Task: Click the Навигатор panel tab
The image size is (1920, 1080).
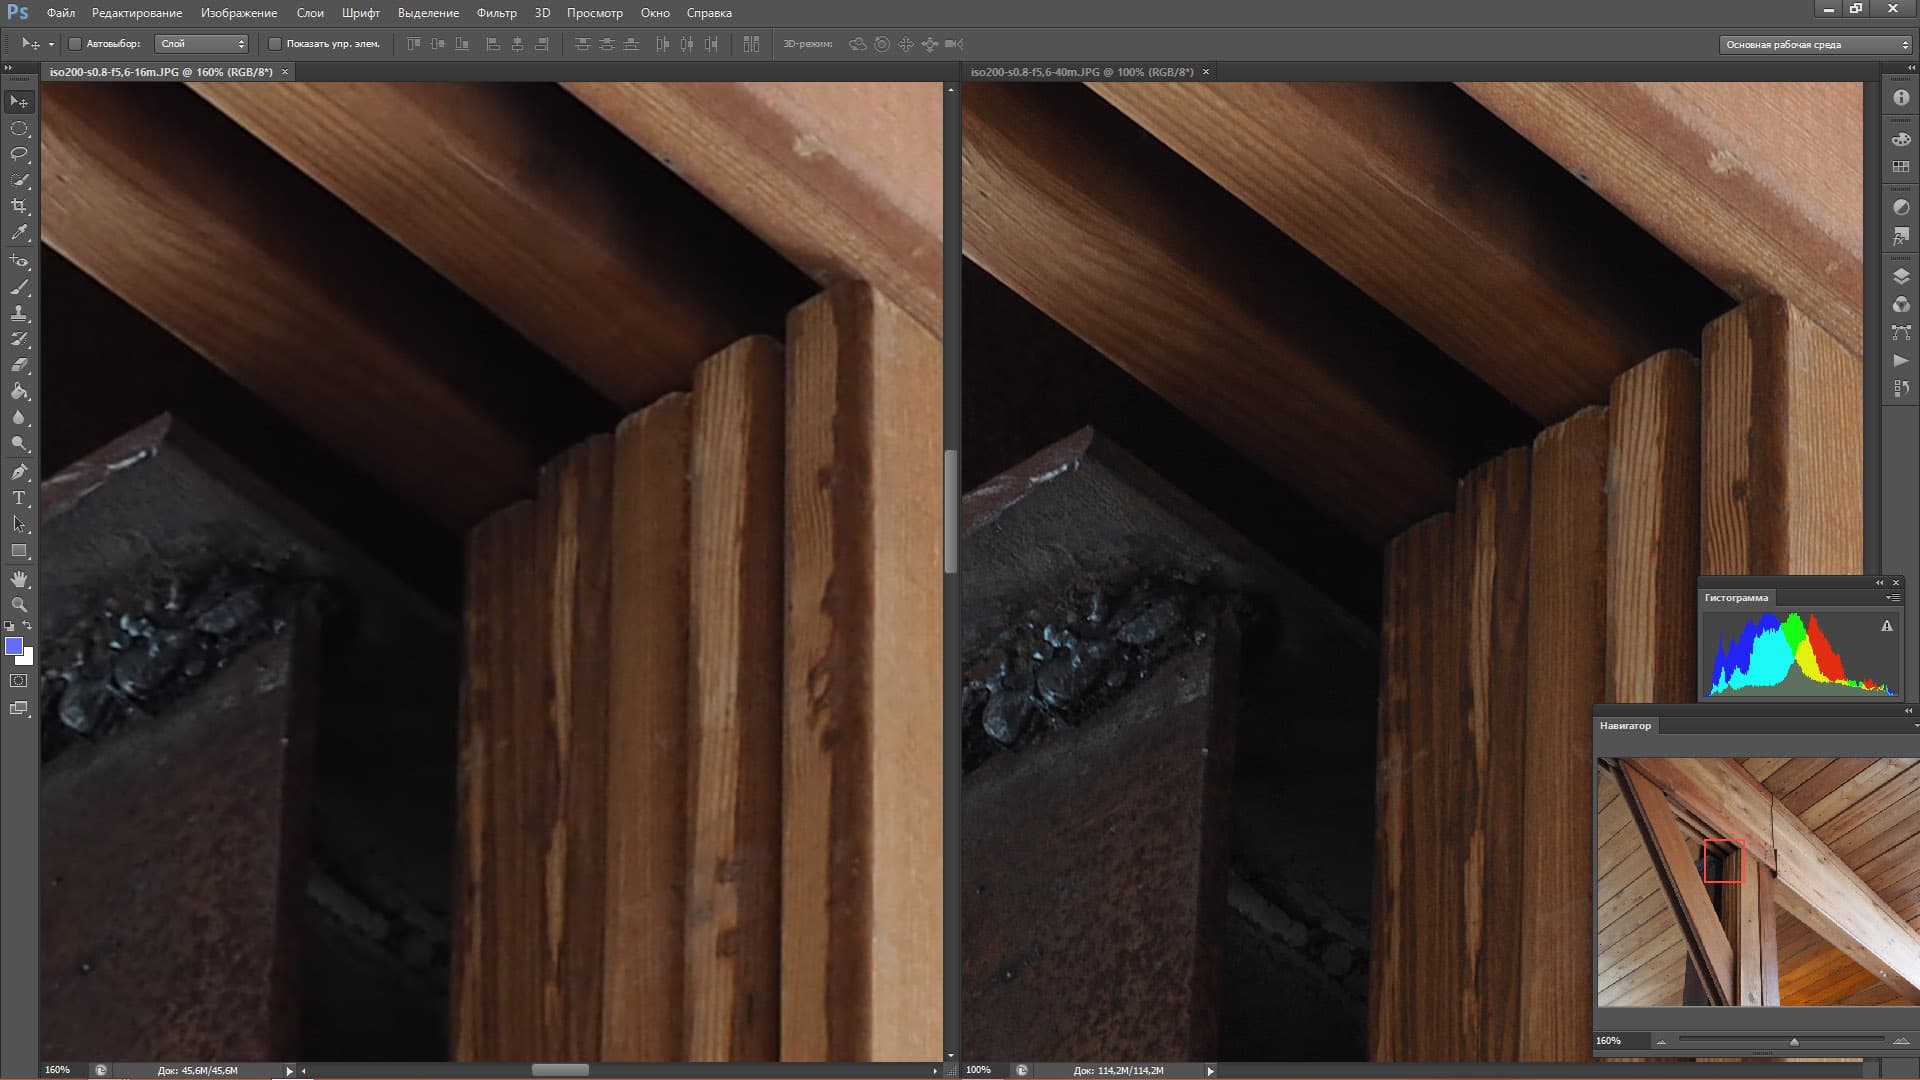Action: tap(1625, 726)
